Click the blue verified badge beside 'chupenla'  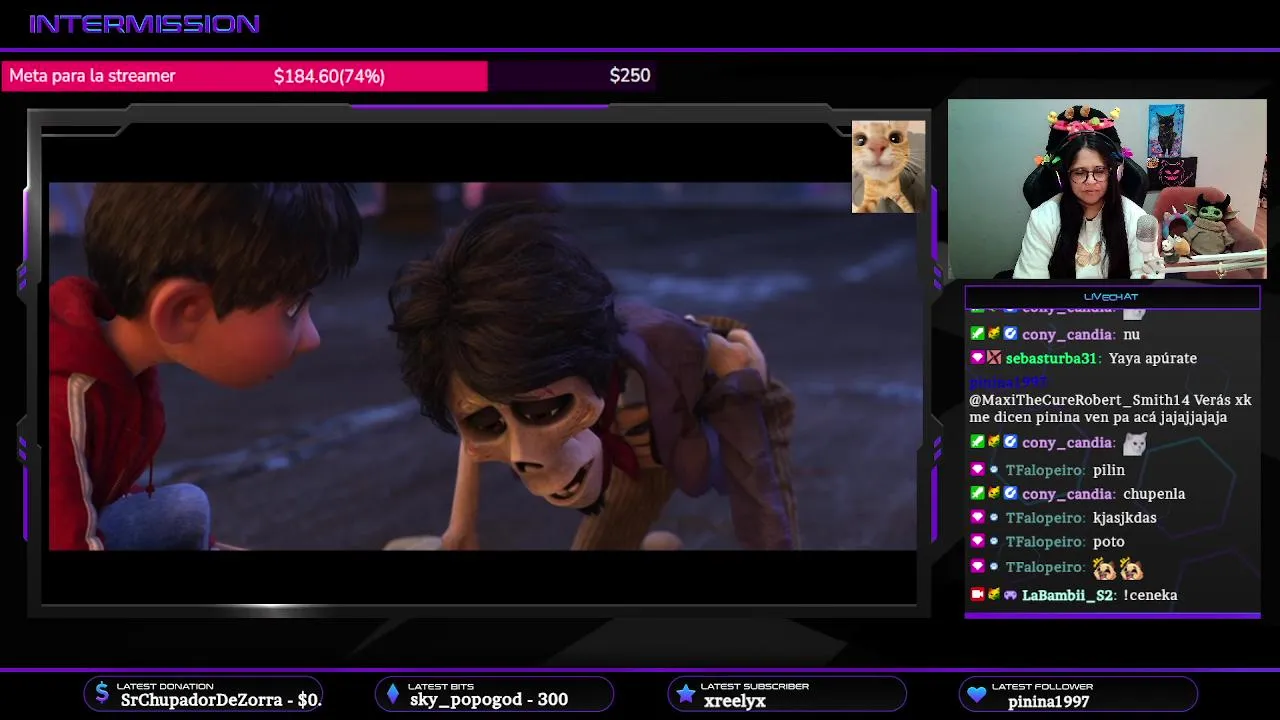coord(1011,493)
